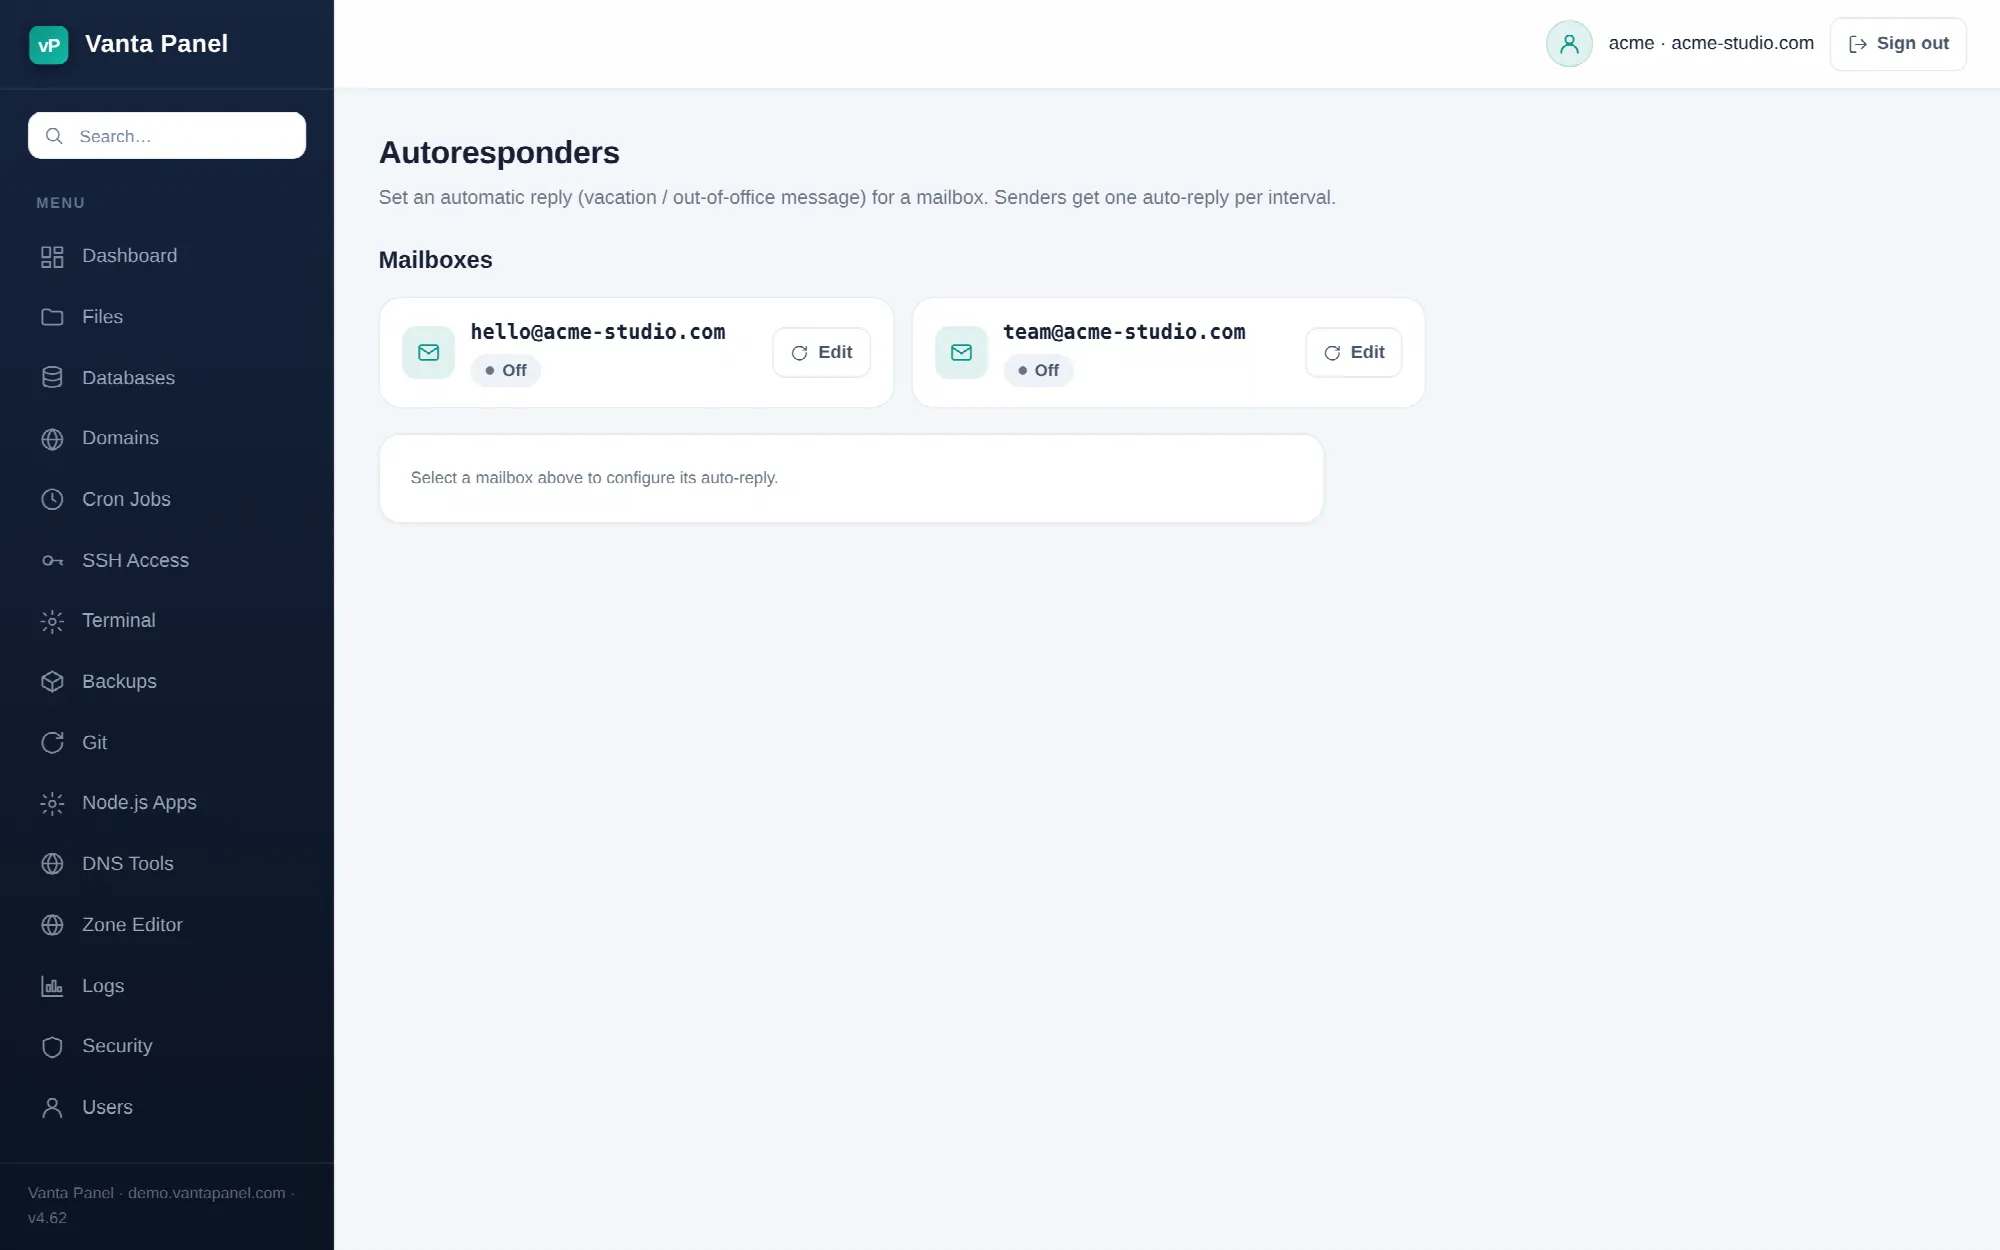Click the Domains globe icon
Screen dimensions: 2000x1250
click(x=52, y=439)
